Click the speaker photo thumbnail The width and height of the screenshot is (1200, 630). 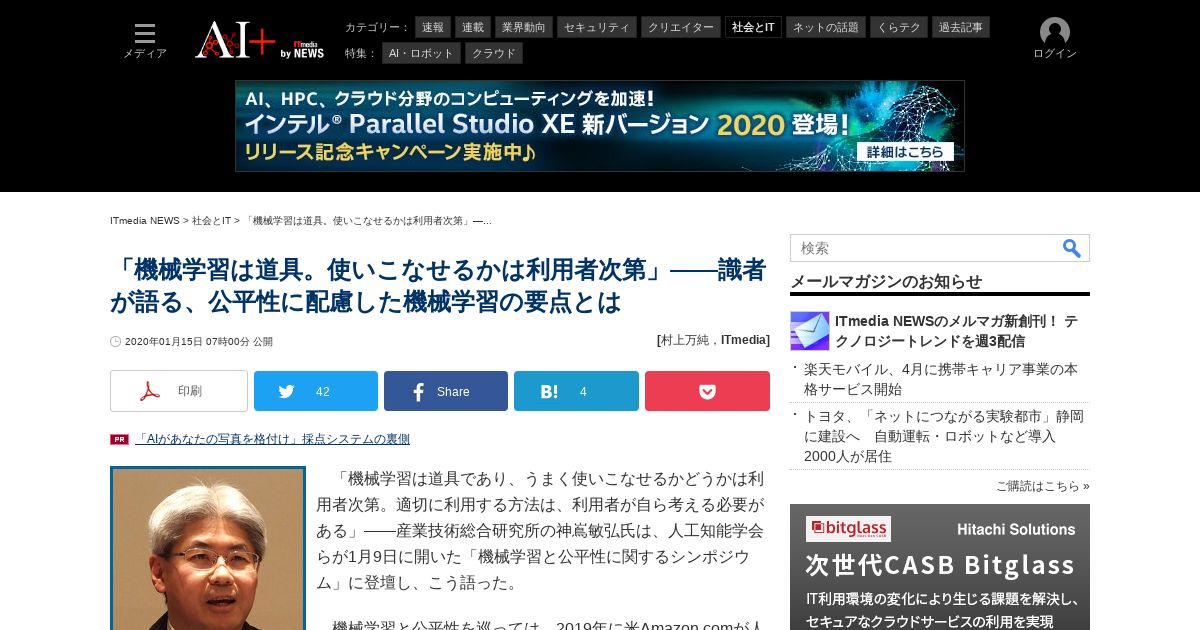[208, 548]
